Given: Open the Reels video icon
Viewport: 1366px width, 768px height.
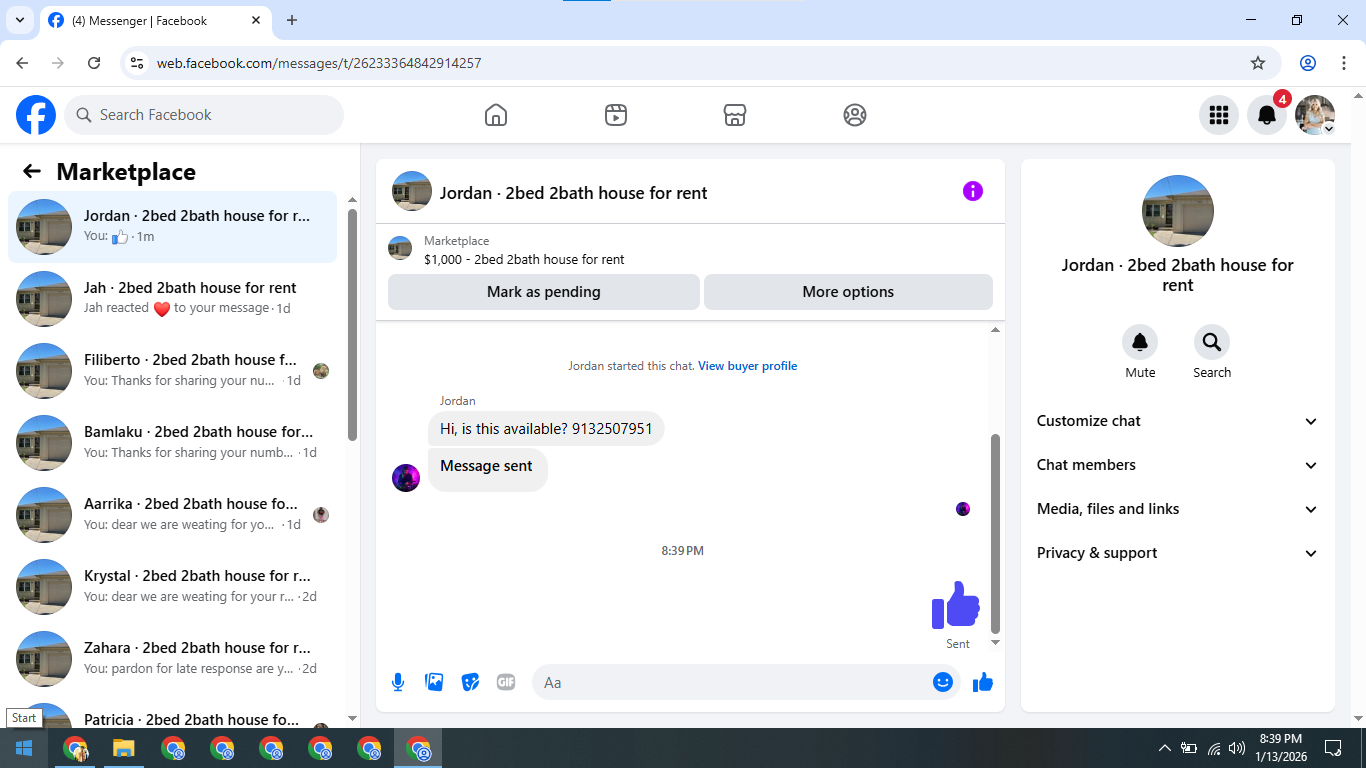Looking at the screenshot, I should click(616, 115).
